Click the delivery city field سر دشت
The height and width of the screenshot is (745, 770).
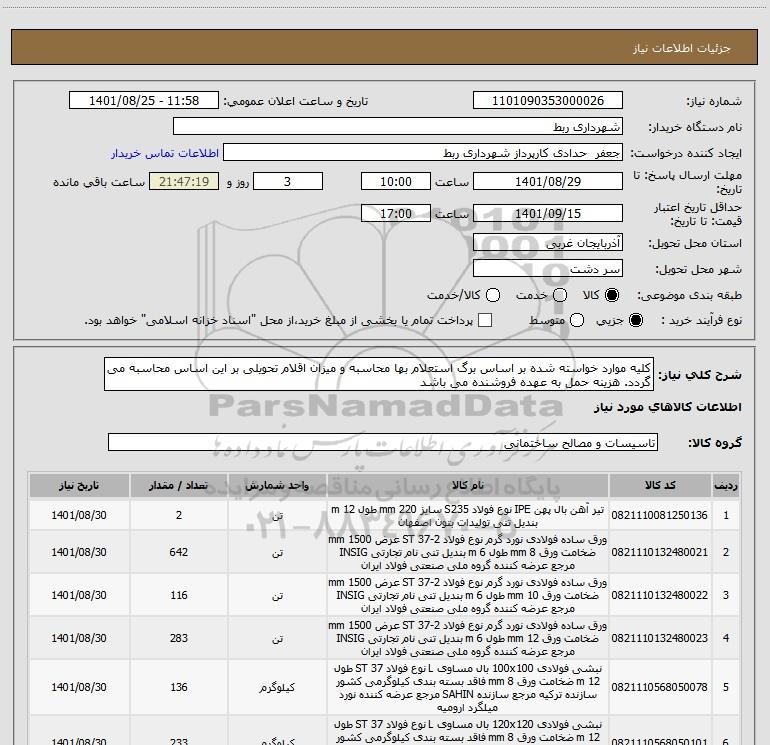548,269
